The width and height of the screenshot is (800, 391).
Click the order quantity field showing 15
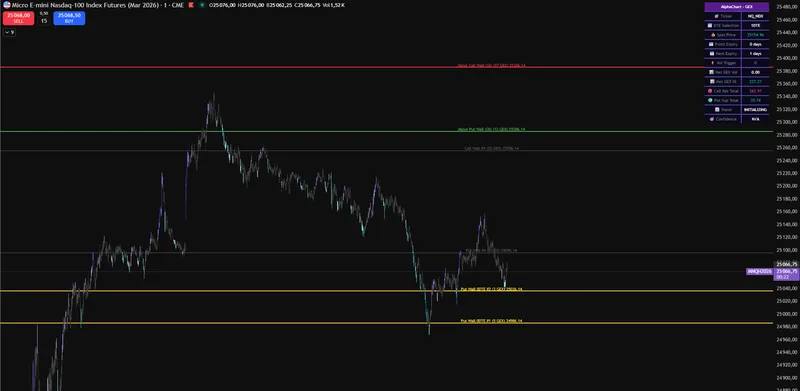click(x=44, y=20)
